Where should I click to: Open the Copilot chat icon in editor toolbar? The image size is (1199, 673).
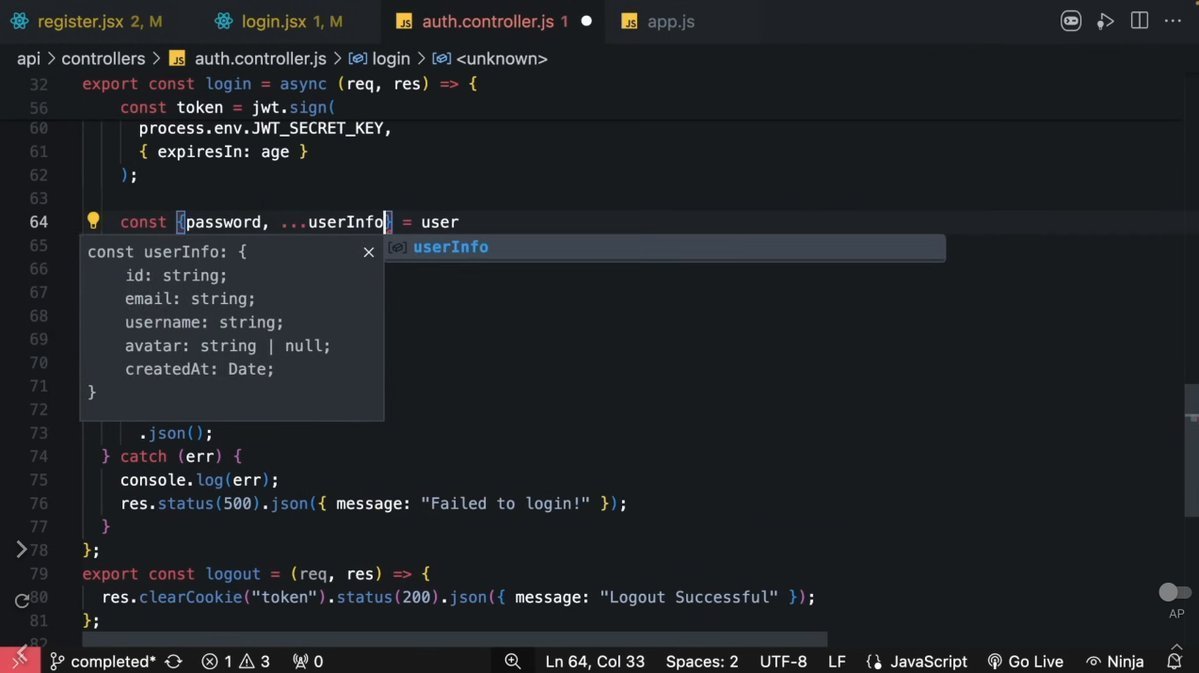(1071, 21)
